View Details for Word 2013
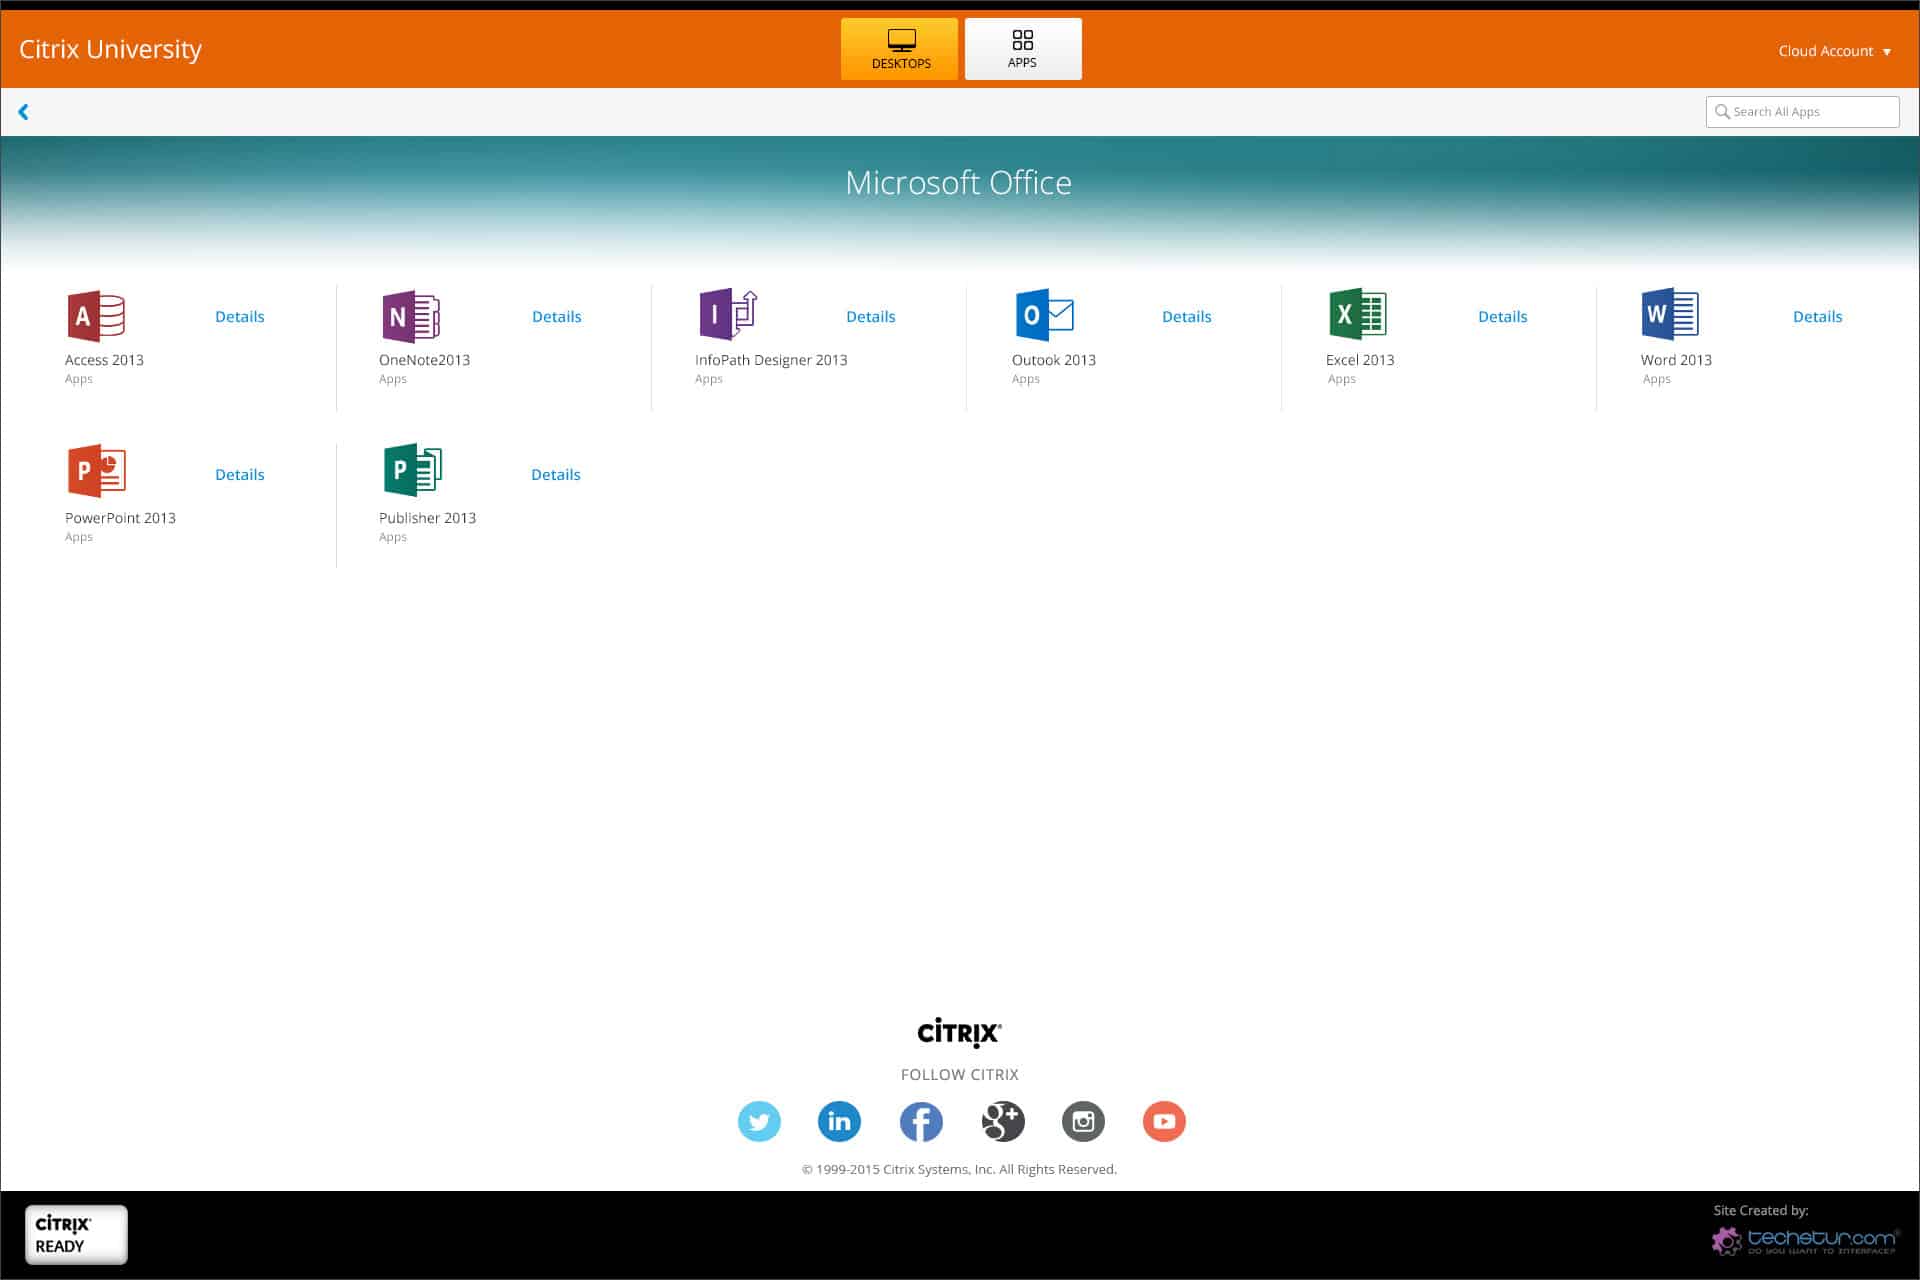Image resolution: width=1920 pixels, height=1280 pixels. tap(1818, 316)
